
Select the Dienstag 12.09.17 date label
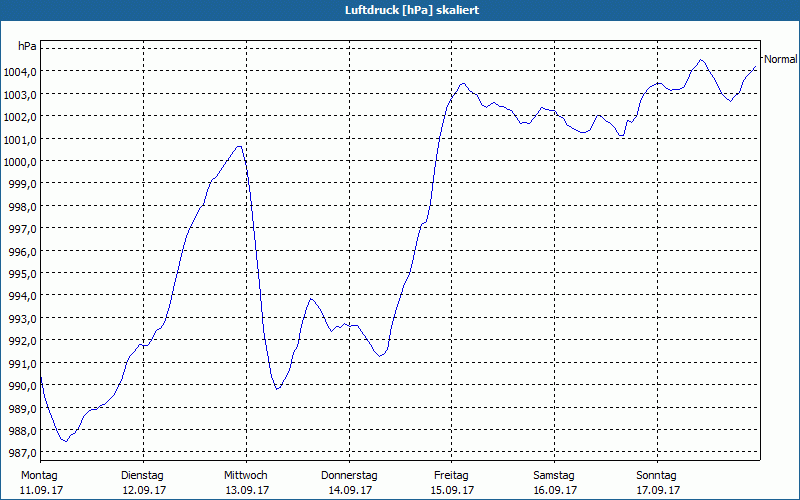[143, 483]
